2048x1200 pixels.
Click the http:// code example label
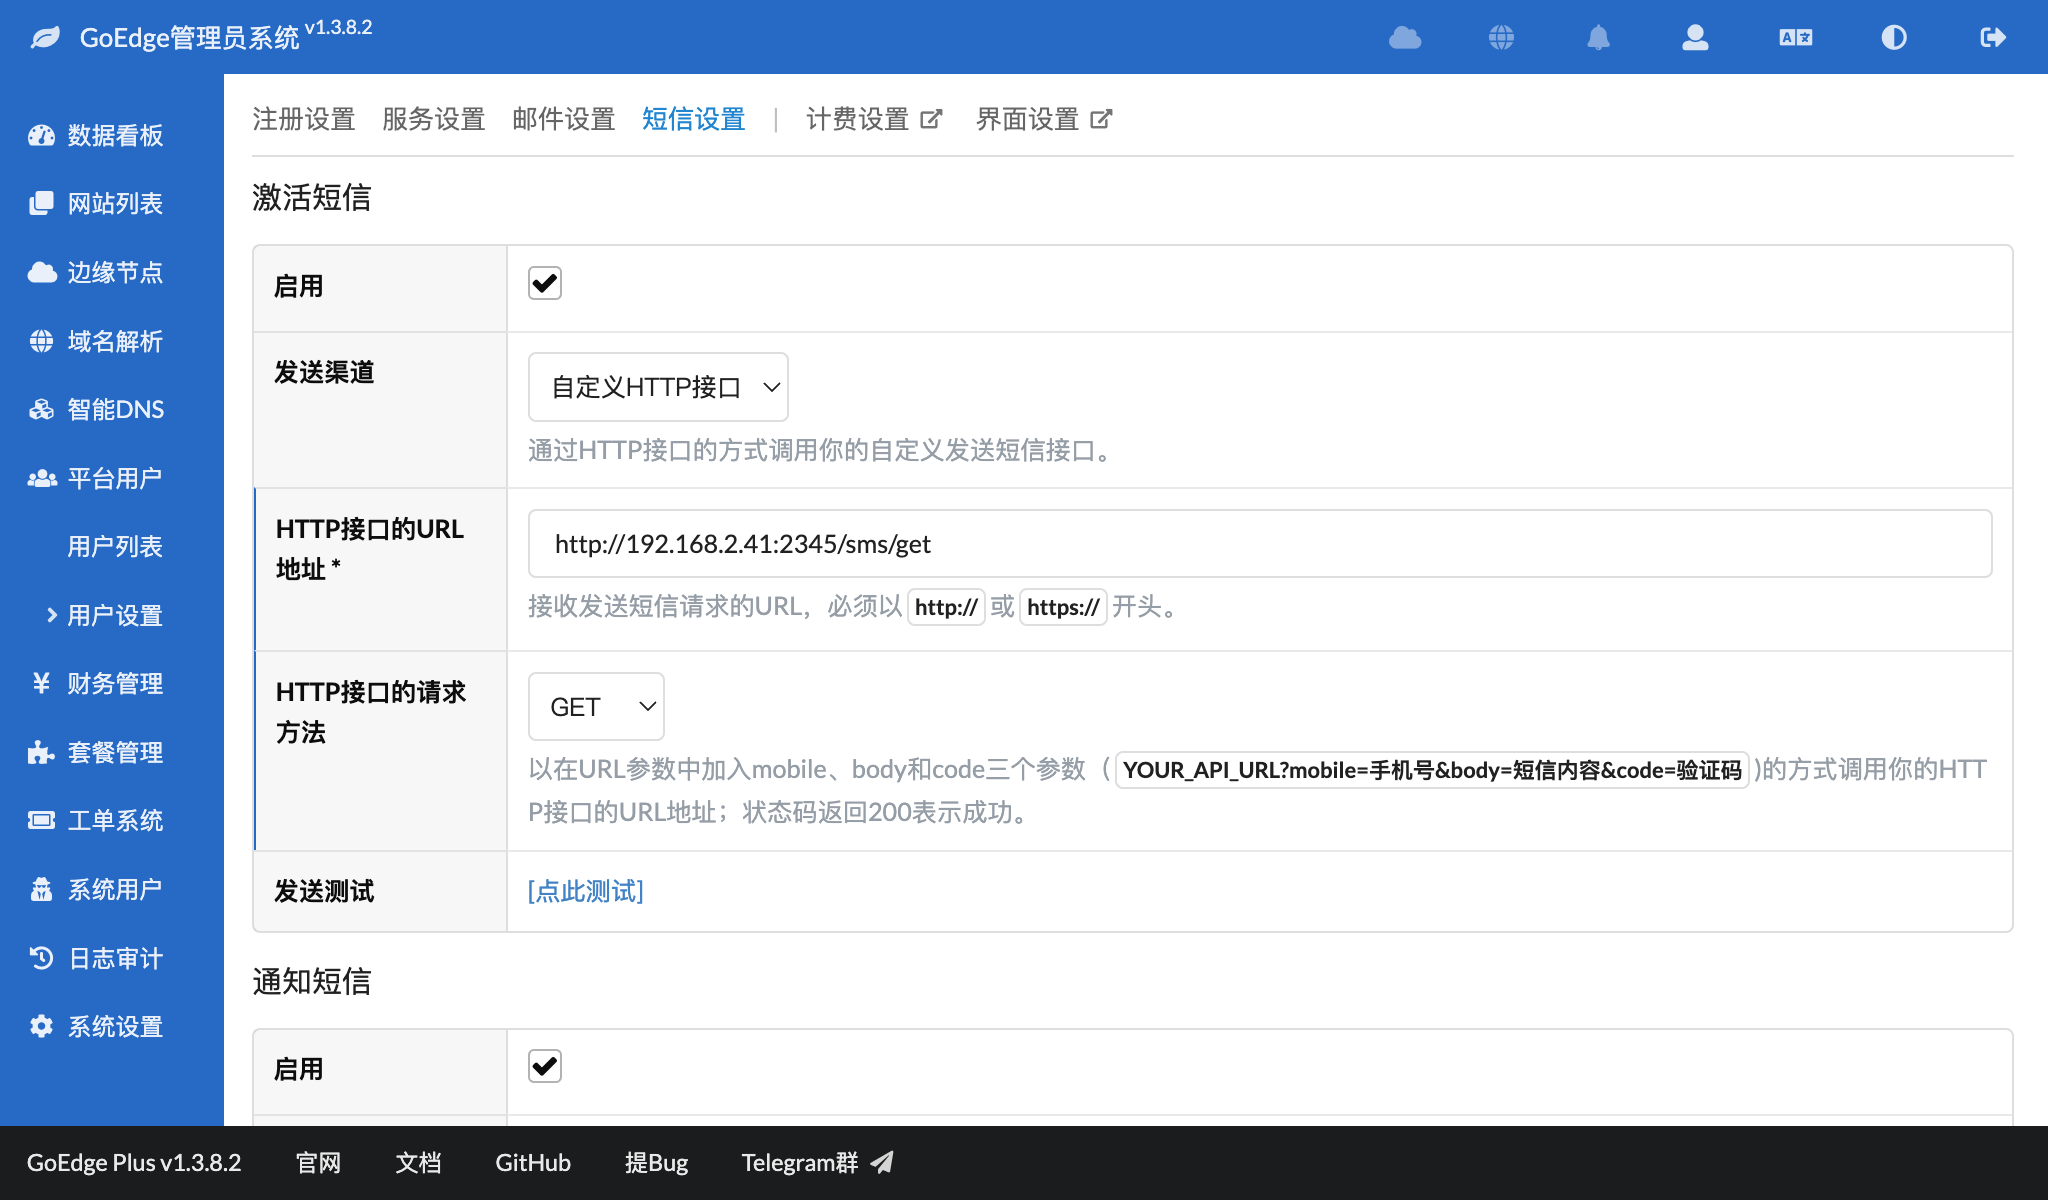click(946, 607)
